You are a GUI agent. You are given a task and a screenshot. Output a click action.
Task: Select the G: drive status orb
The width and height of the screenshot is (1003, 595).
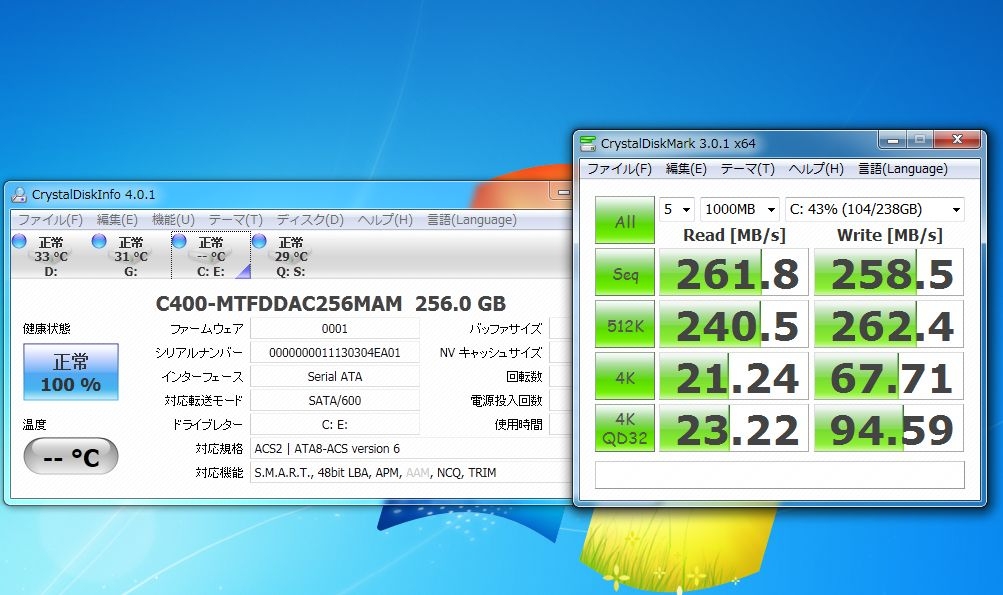coord(99,241)
